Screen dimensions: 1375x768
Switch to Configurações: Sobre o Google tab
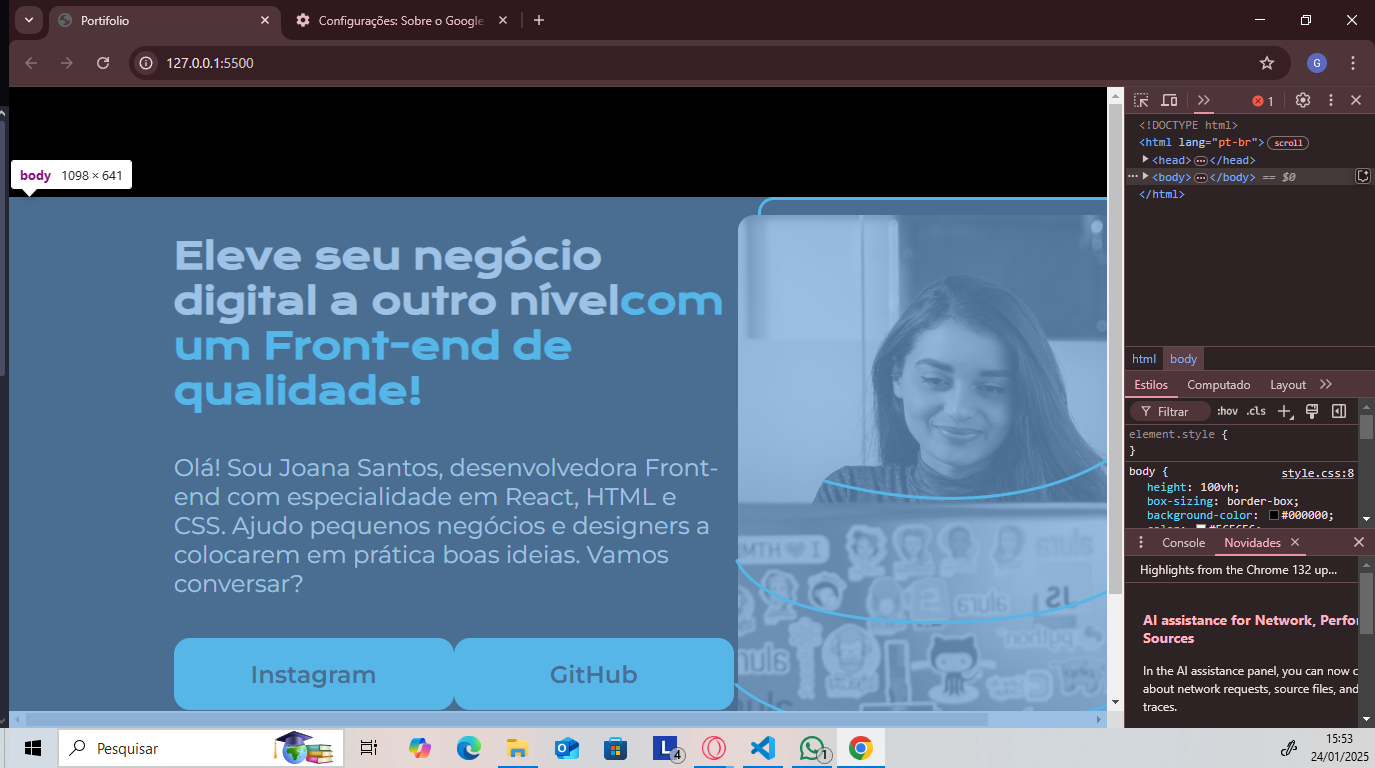pyautogui.click(x=401, y=20)
